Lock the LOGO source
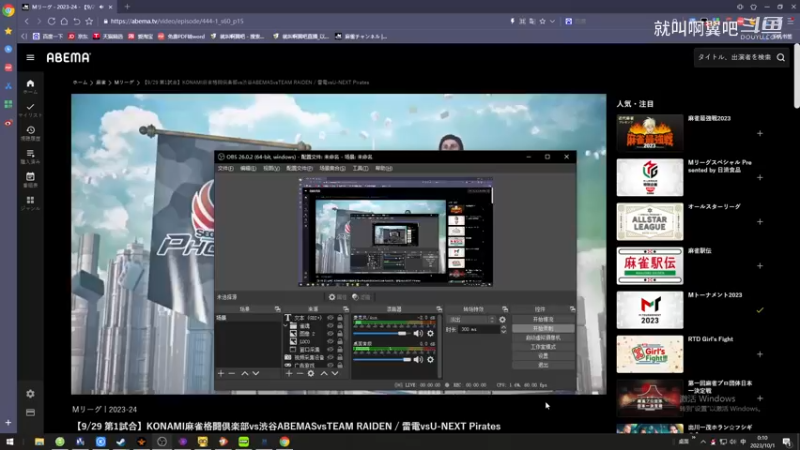The height and width of the screenshot is (450, 800). [340, 342]
